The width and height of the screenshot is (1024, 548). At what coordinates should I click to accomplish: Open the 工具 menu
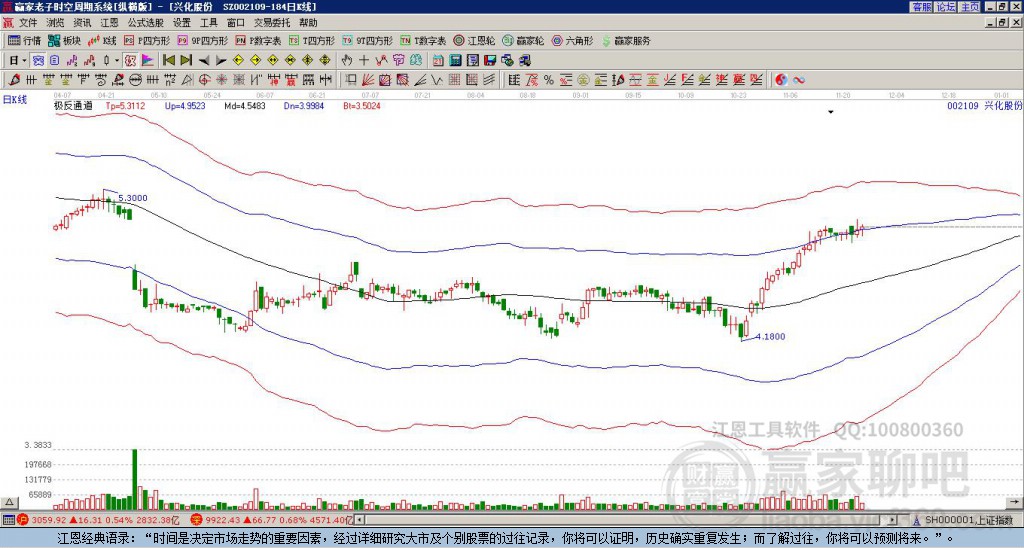pyautogui.click(x=208, y=23)
